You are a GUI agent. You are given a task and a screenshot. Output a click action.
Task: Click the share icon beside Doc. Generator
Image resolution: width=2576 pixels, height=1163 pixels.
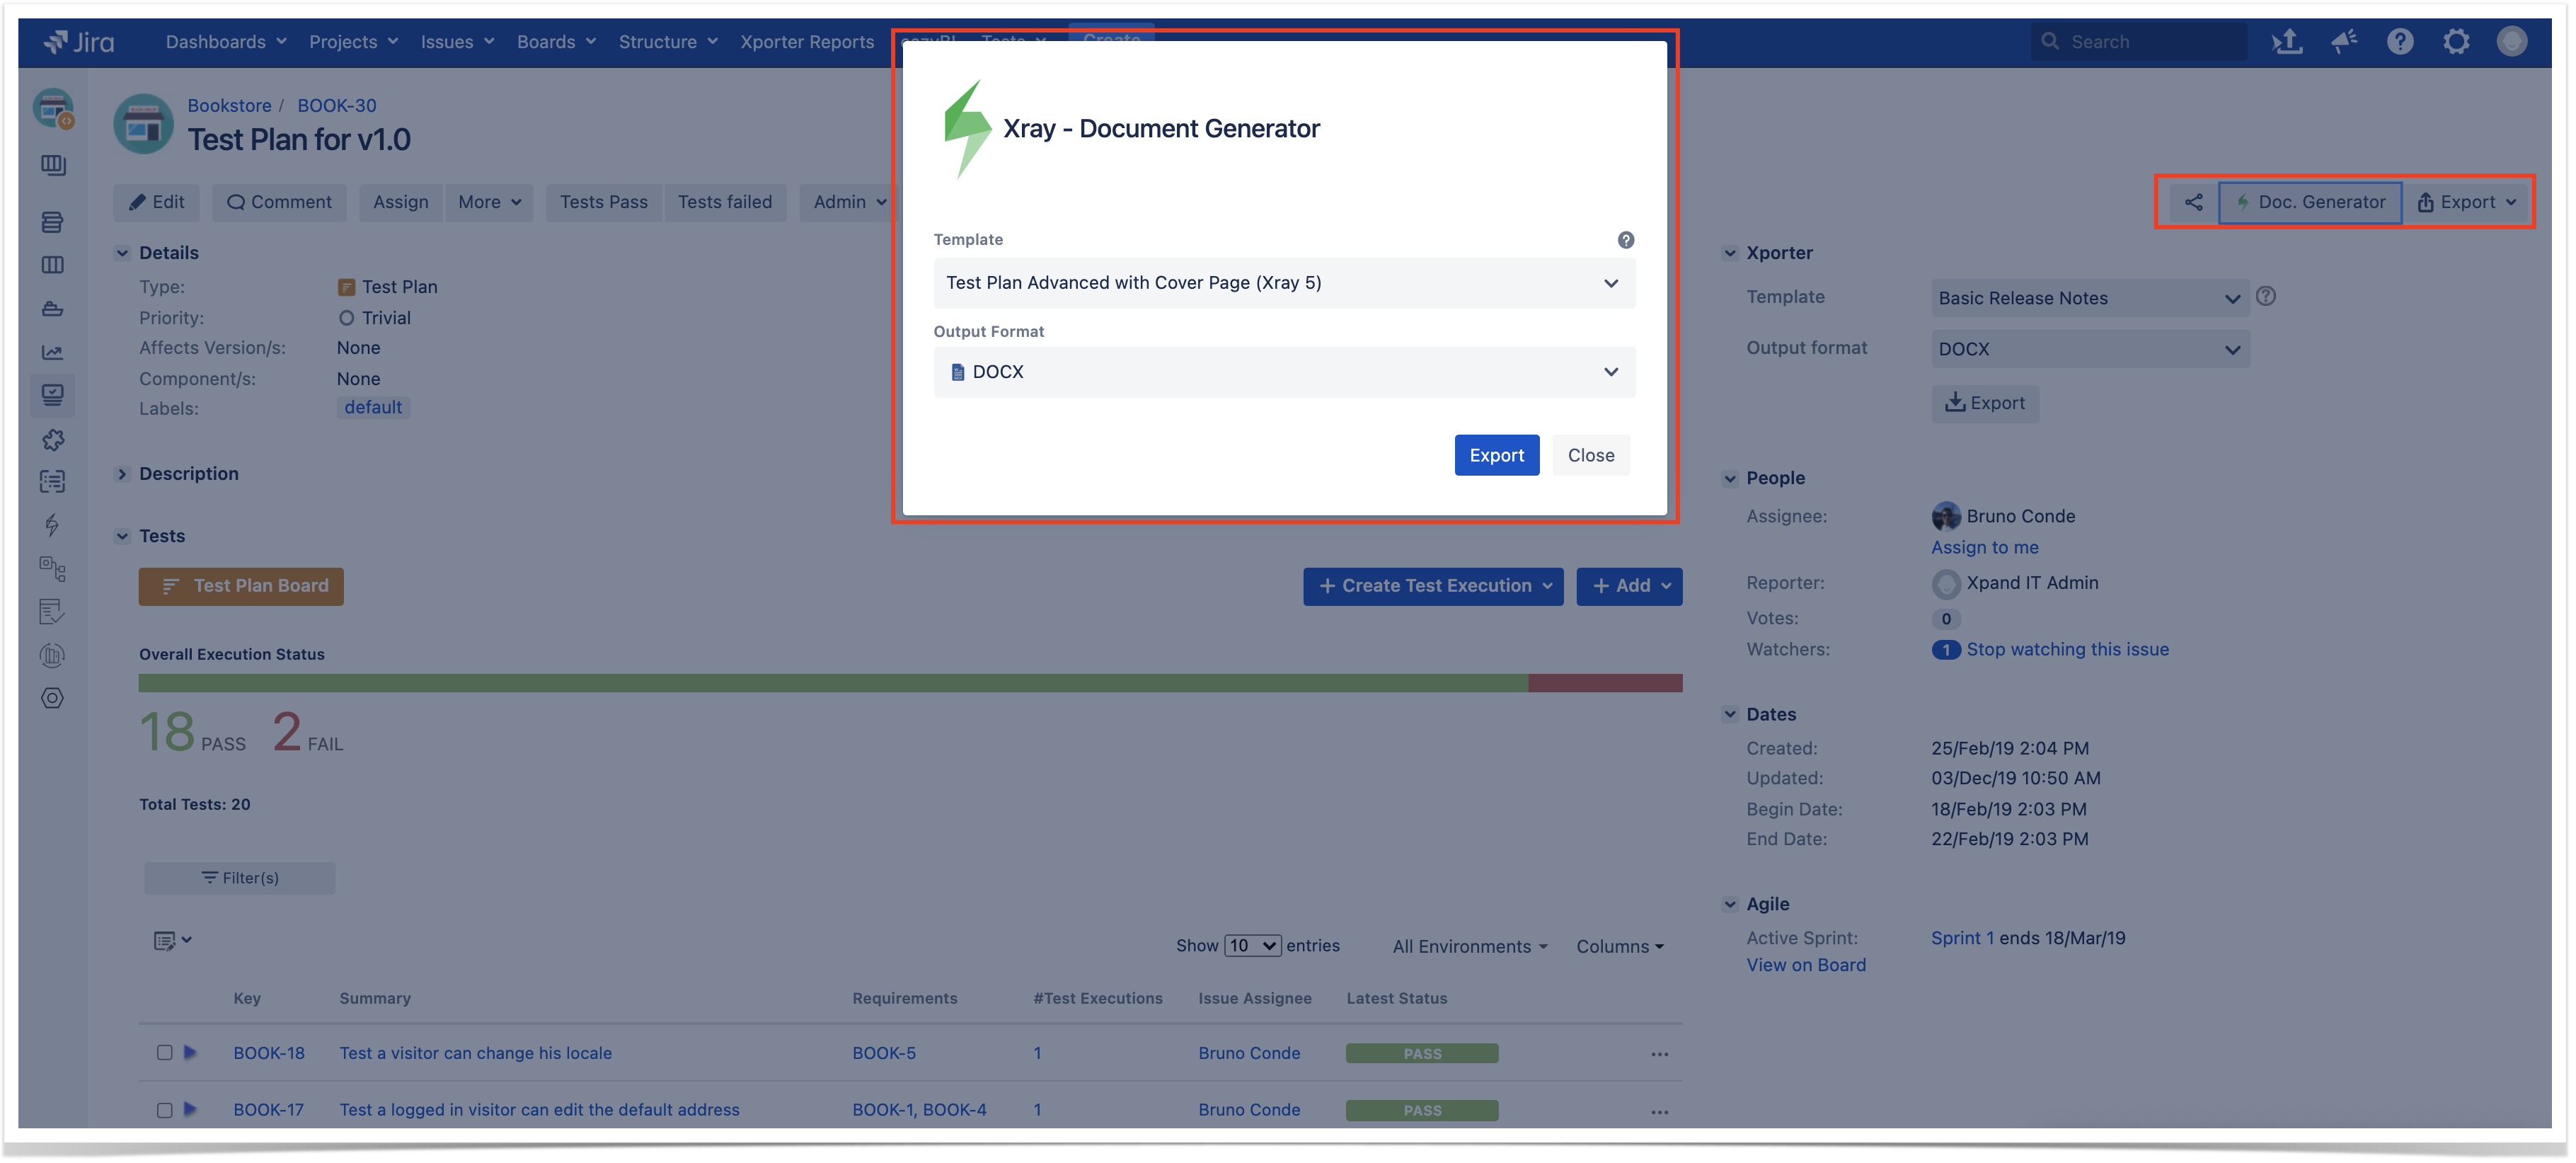tap(2193, 202)
